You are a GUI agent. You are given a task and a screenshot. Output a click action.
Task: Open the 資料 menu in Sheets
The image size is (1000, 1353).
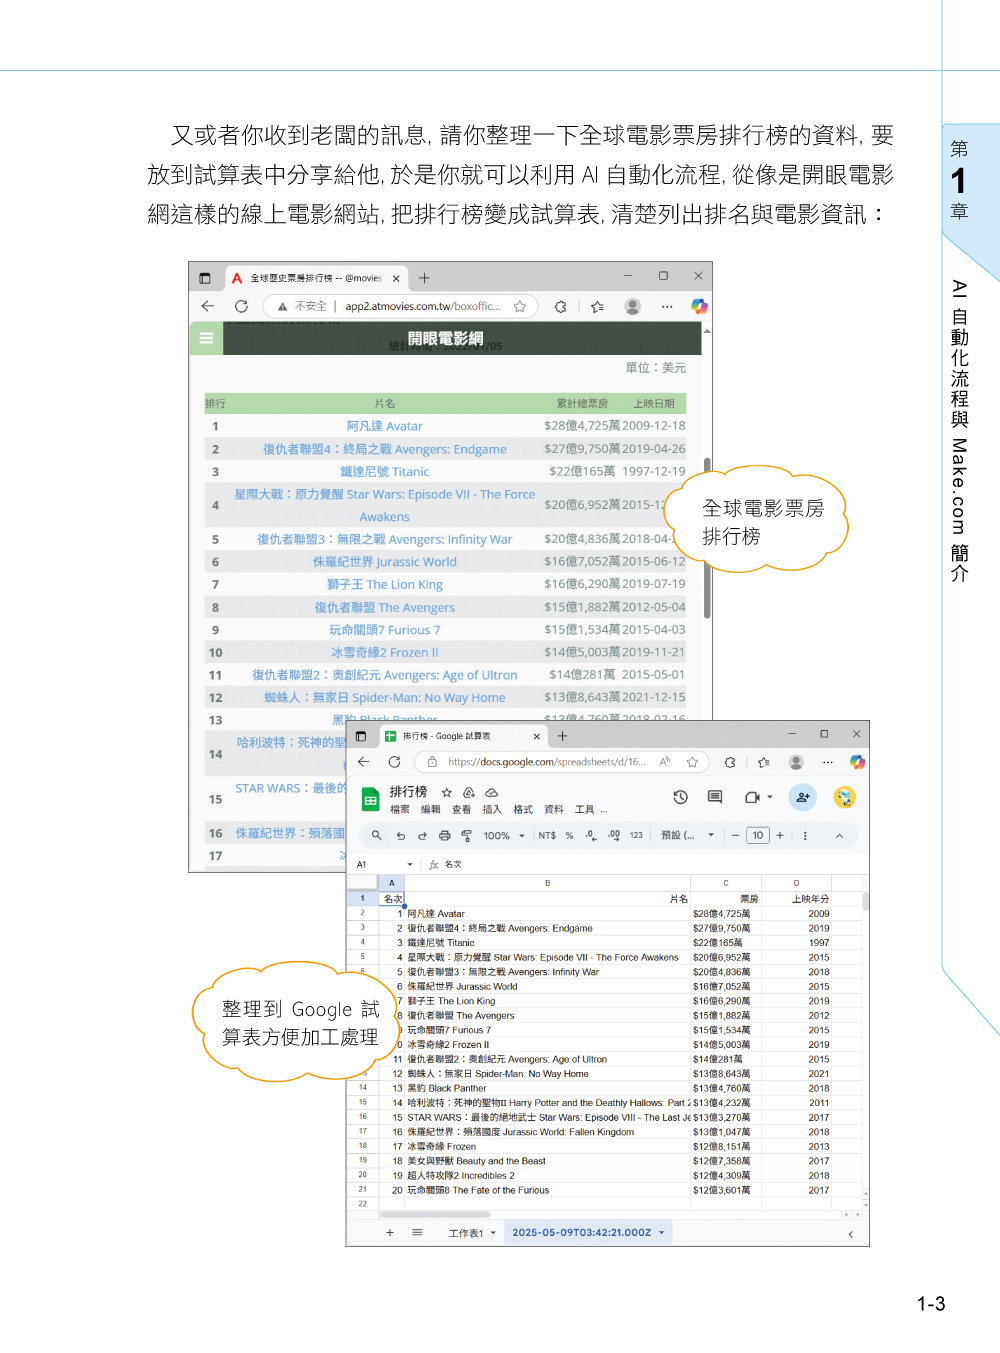554,809
